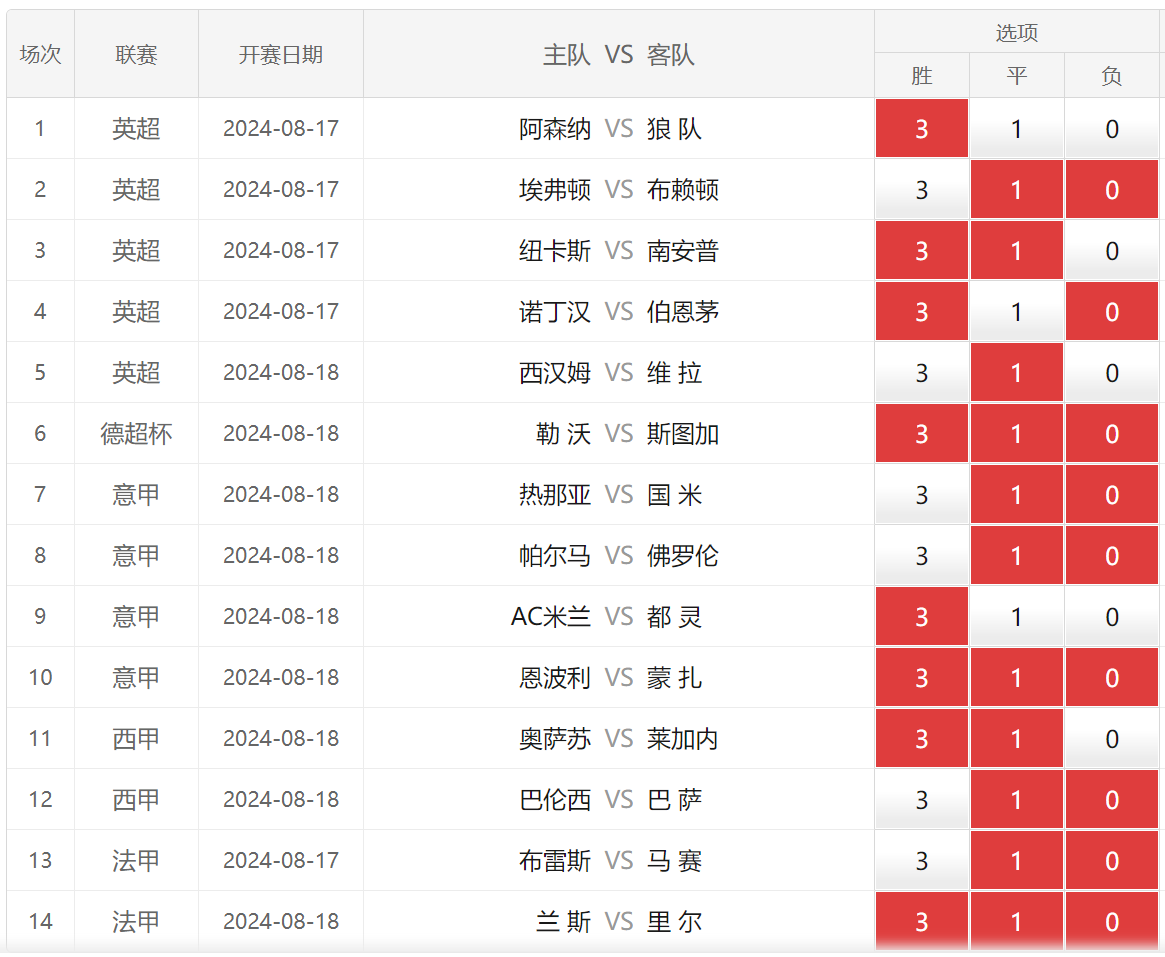The image size is (1165, 957).
Task: Click the 选项 header
Action: pyautogui.click(x=1016, y=32)
